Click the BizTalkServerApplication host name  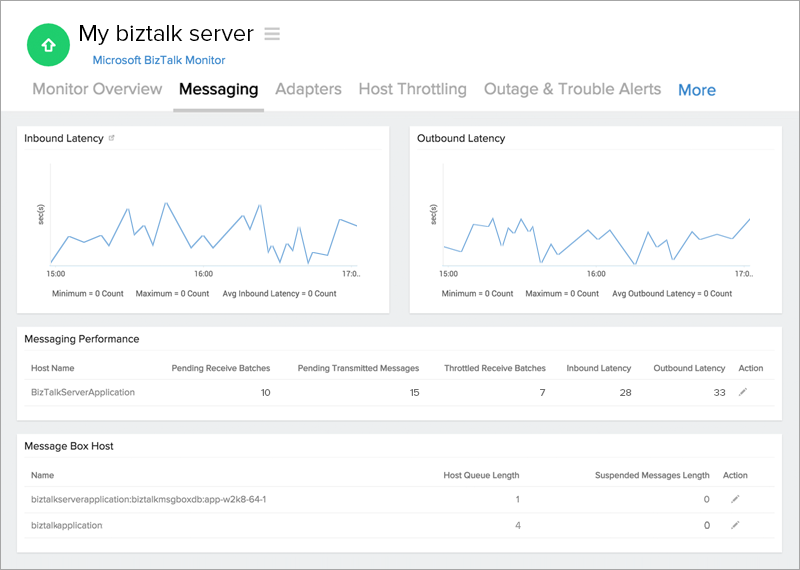click(83, 393)
